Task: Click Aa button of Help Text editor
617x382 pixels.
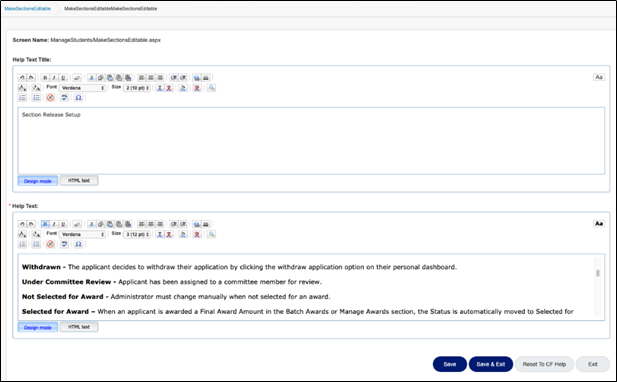Action: coord(599,223)
